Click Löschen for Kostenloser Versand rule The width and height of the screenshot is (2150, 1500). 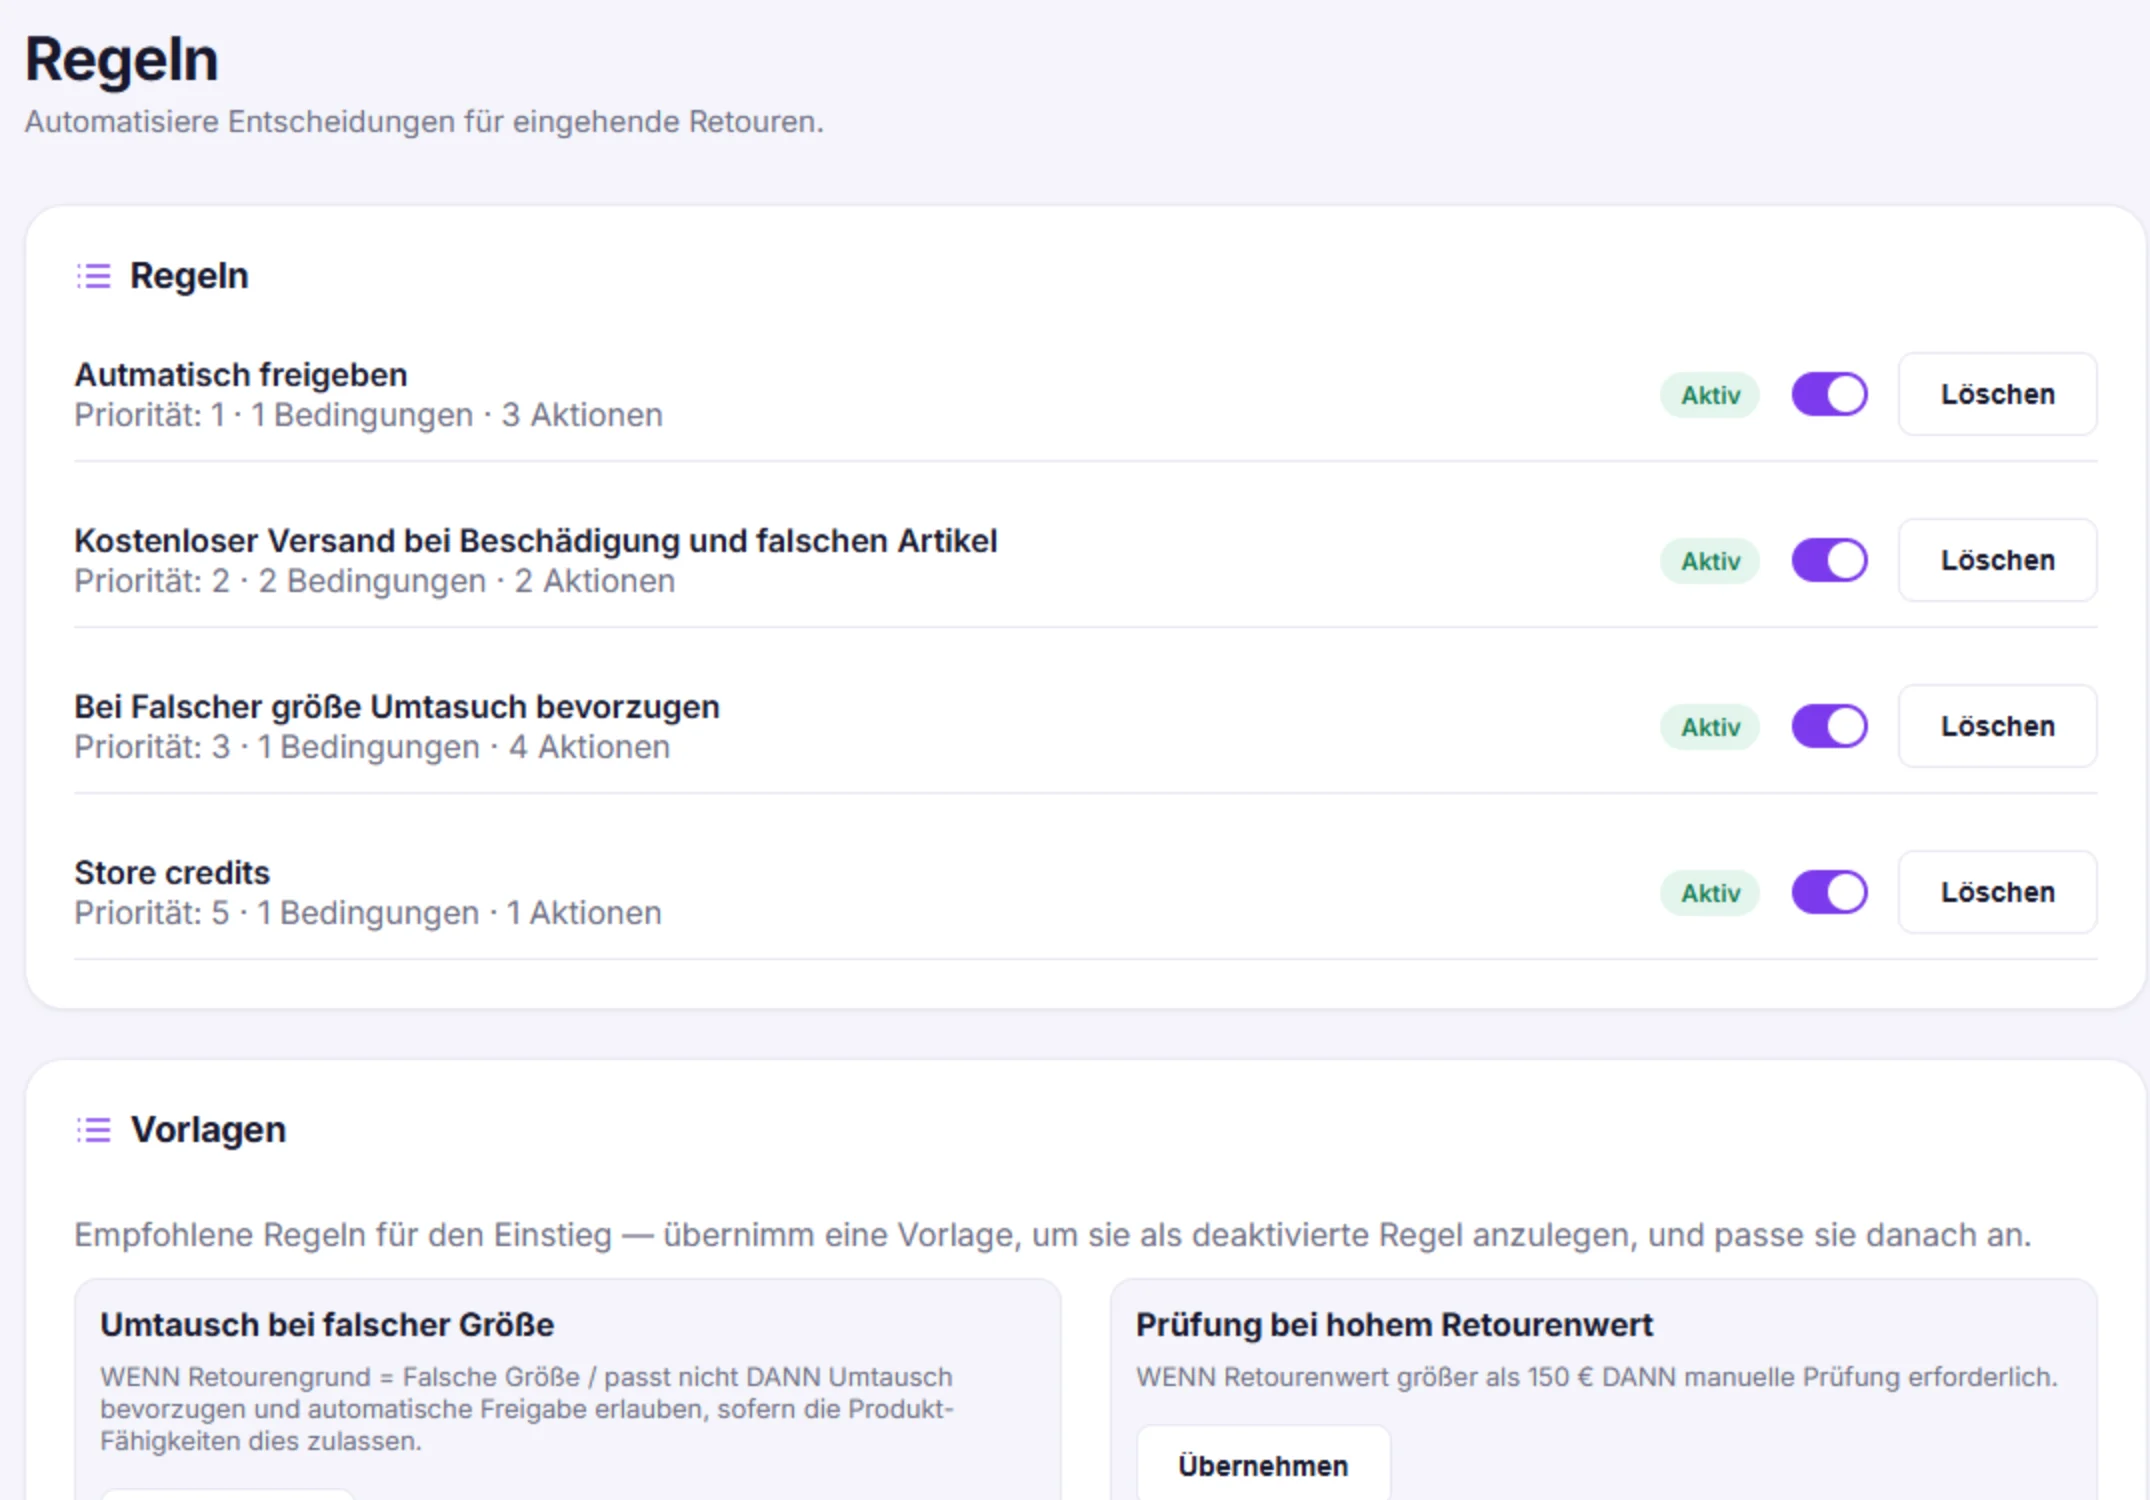point(1997,560)
